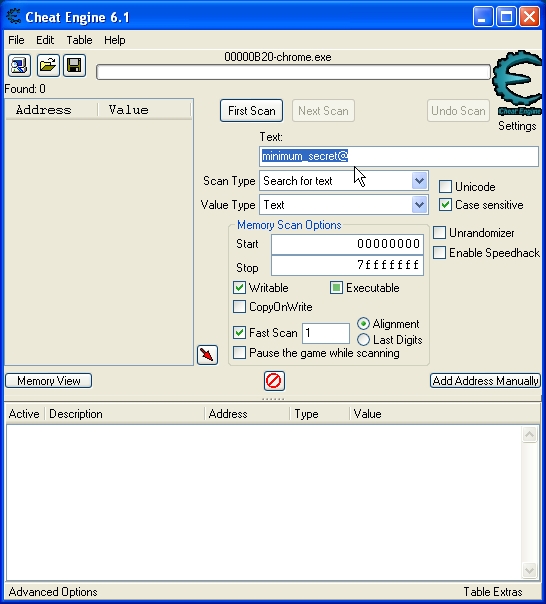This screenshot has height=604, width=546.
Task: Click Cheat Engine title bar gear icon
Action: point(14,17)
